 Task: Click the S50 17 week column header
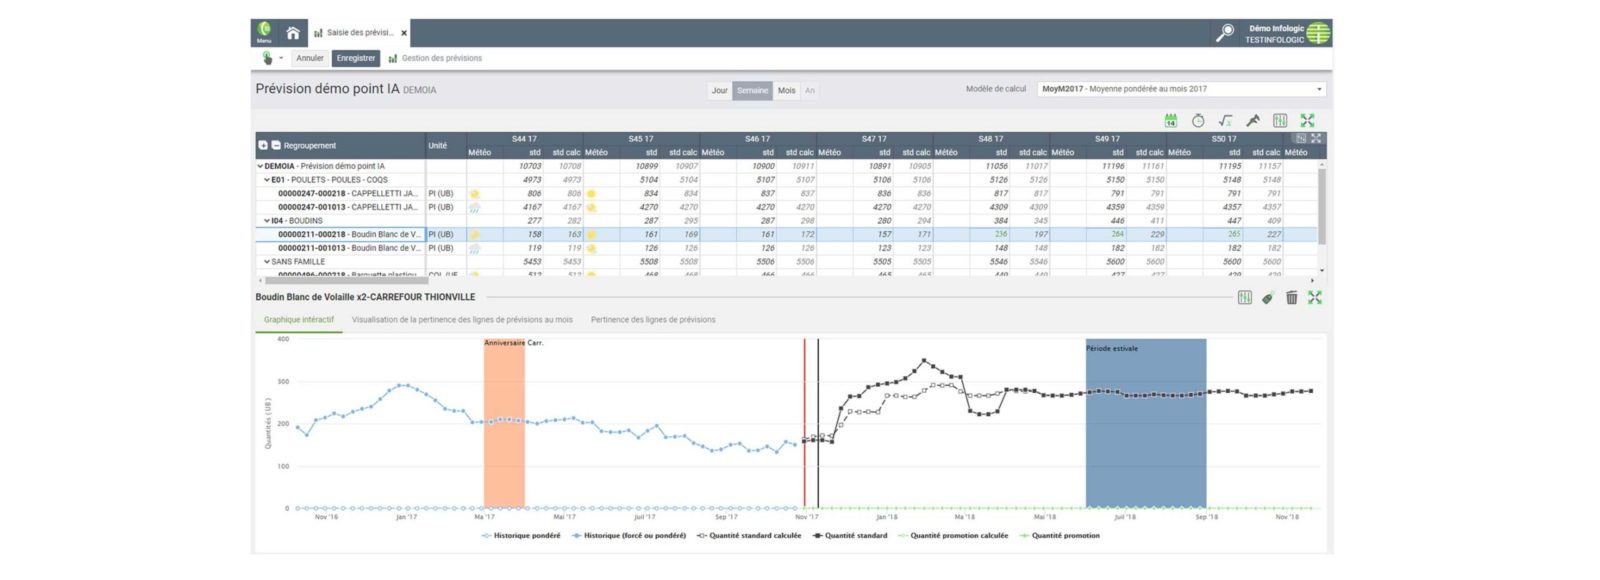click(x=1225, y=139)
